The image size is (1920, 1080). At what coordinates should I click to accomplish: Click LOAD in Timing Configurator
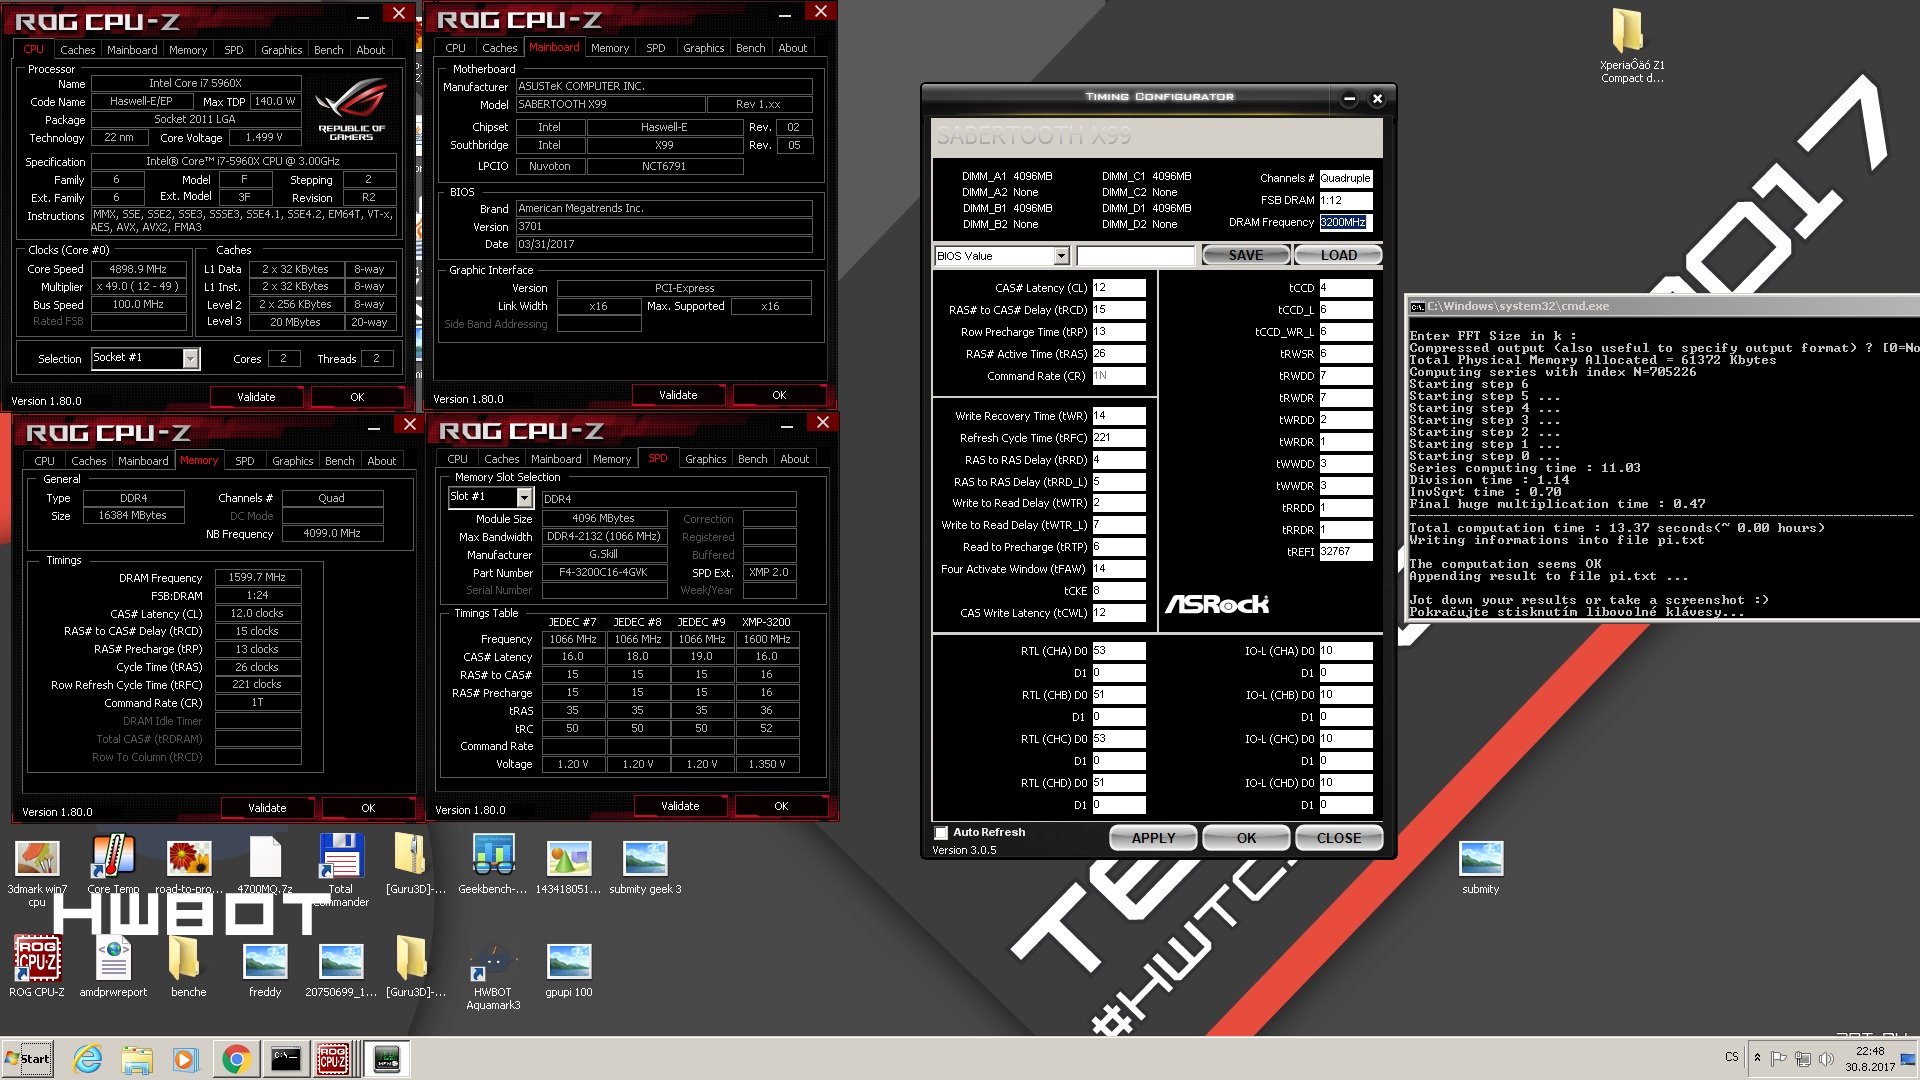(1338, 255)
